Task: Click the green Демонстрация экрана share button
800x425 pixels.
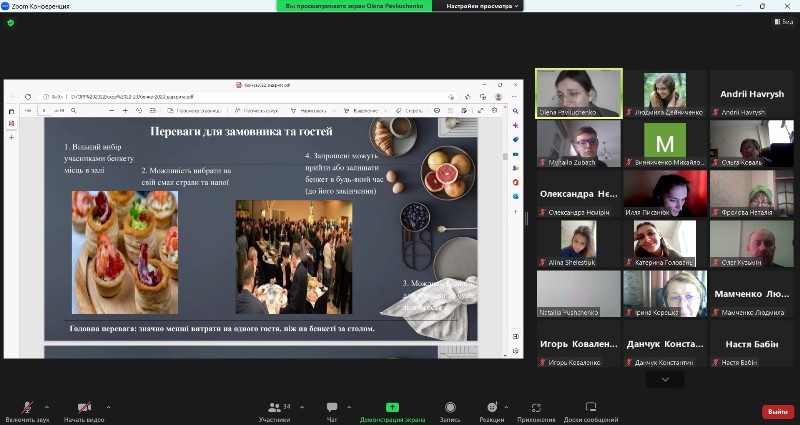Action: [393, 409]
